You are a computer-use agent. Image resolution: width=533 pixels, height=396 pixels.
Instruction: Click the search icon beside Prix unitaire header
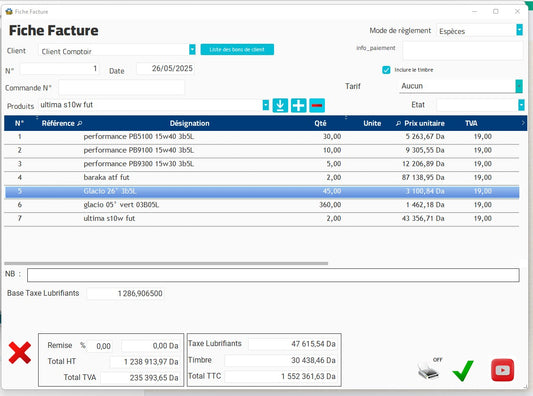tap(398, 123)
